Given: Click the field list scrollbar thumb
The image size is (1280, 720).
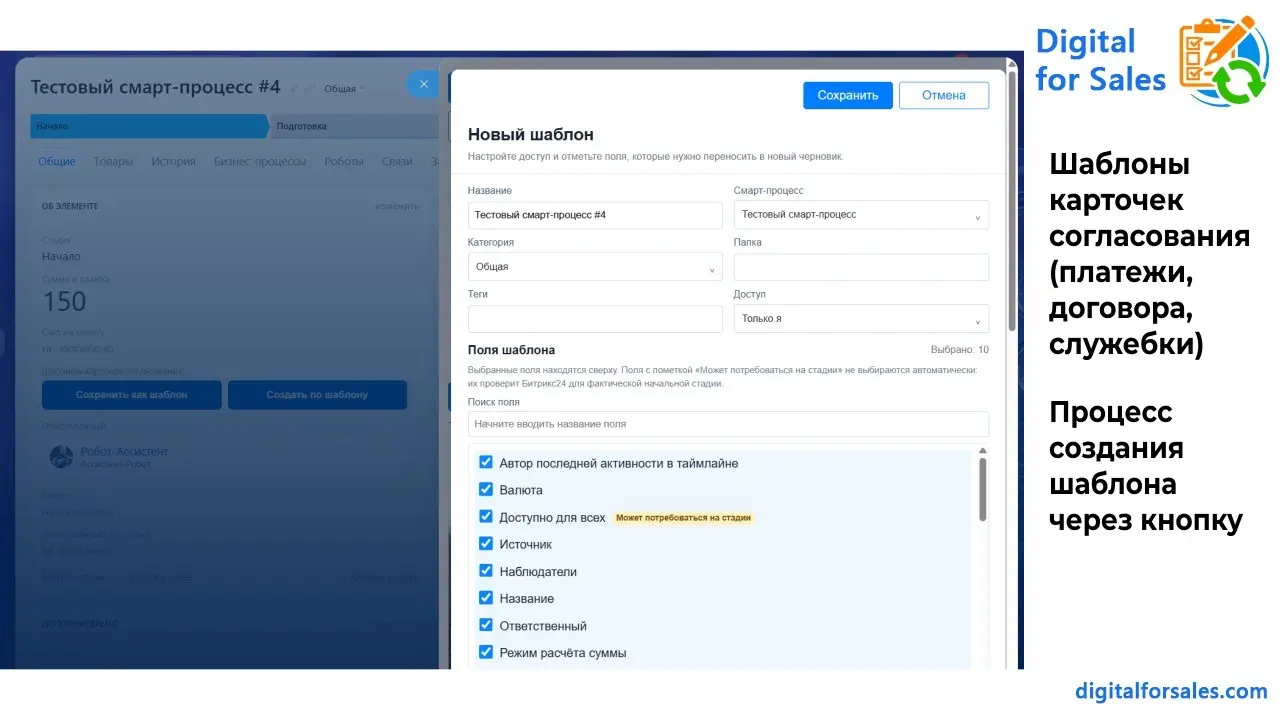Looking at the screenshot, I should pos(983,490).
